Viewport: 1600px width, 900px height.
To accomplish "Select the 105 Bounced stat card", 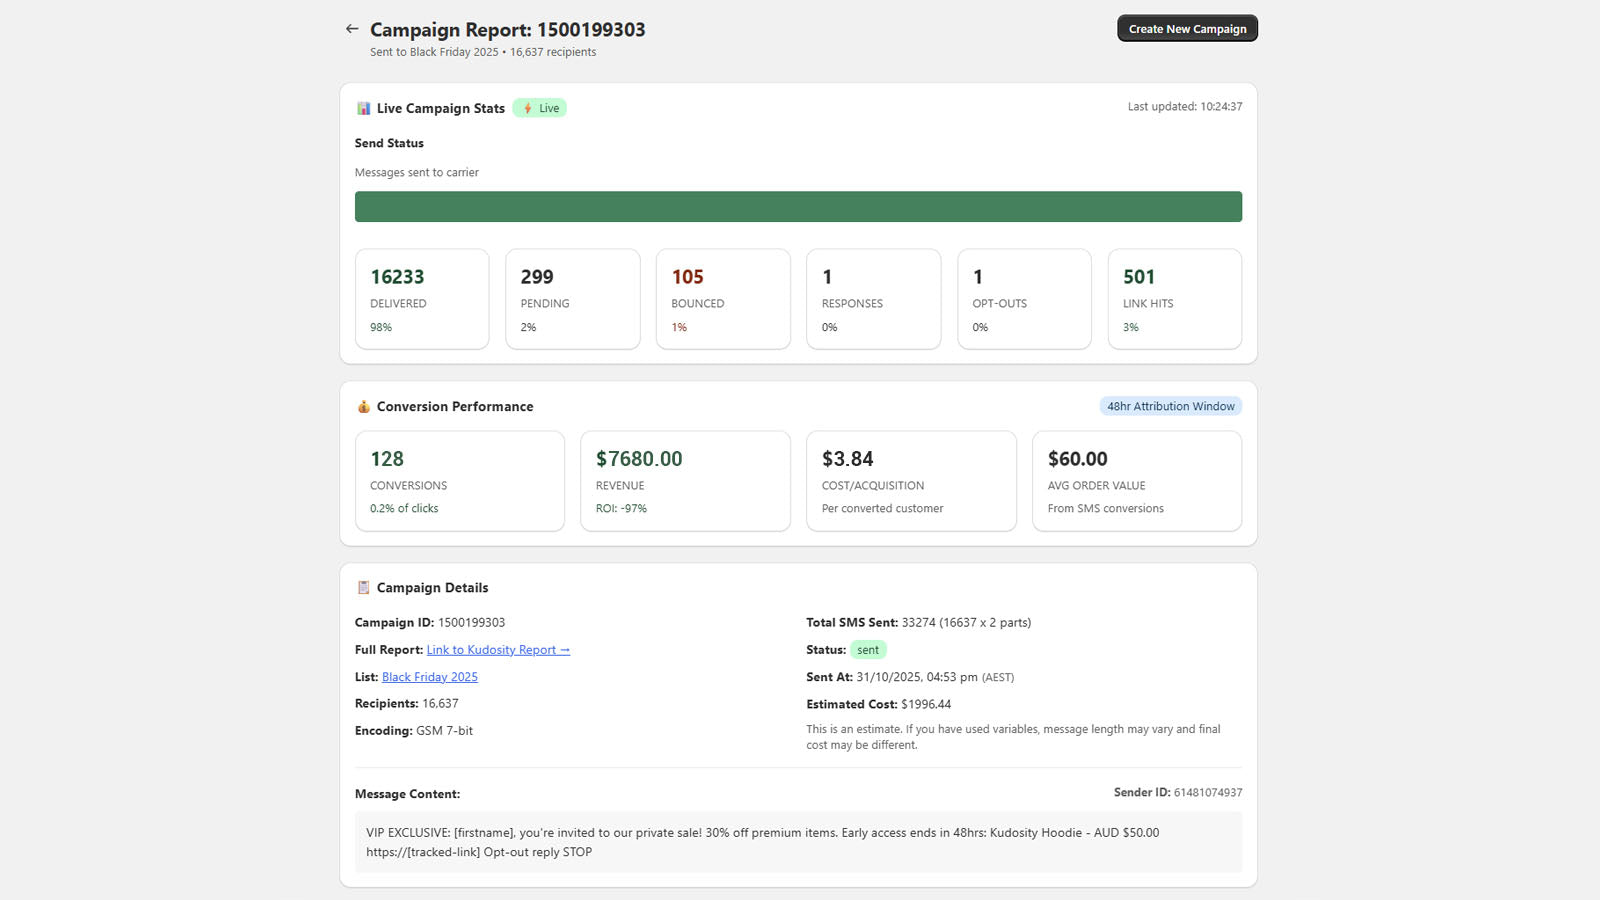I will pos(723,299).
